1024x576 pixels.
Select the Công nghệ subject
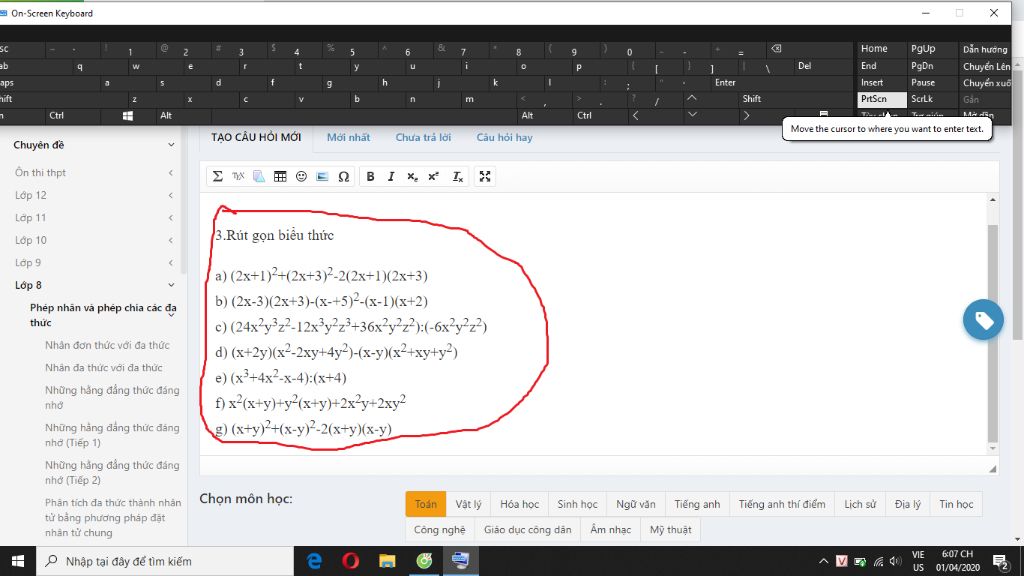pos(440,530)
